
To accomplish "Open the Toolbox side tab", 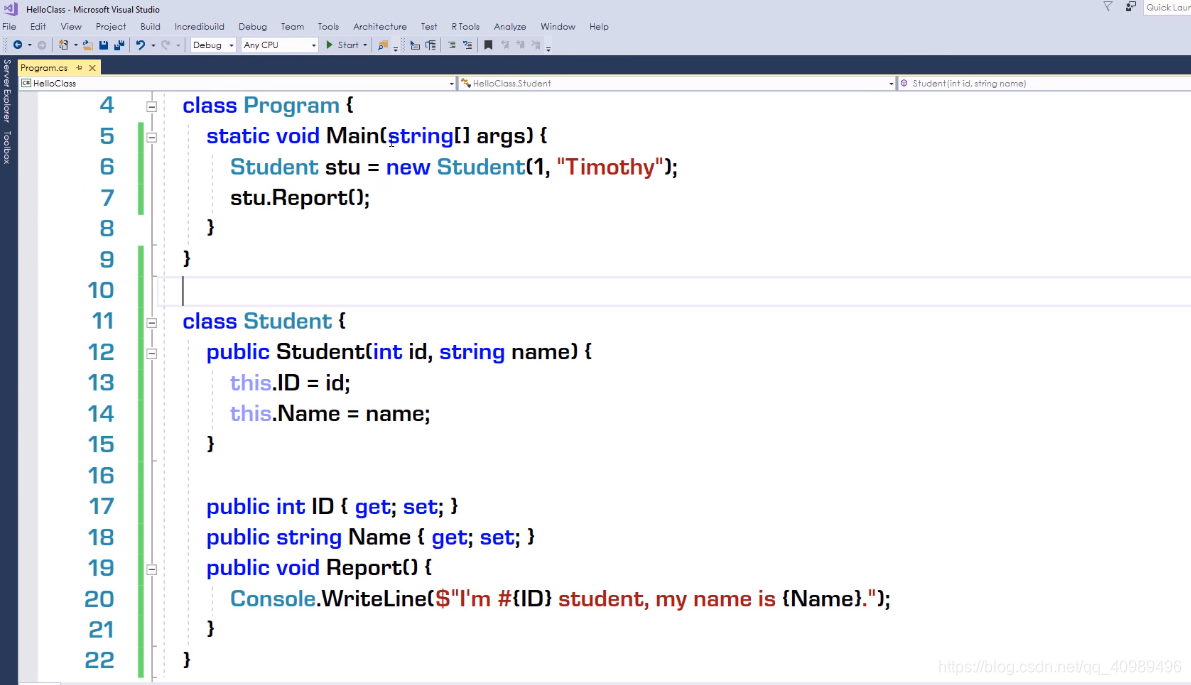I will coord(7,147).
